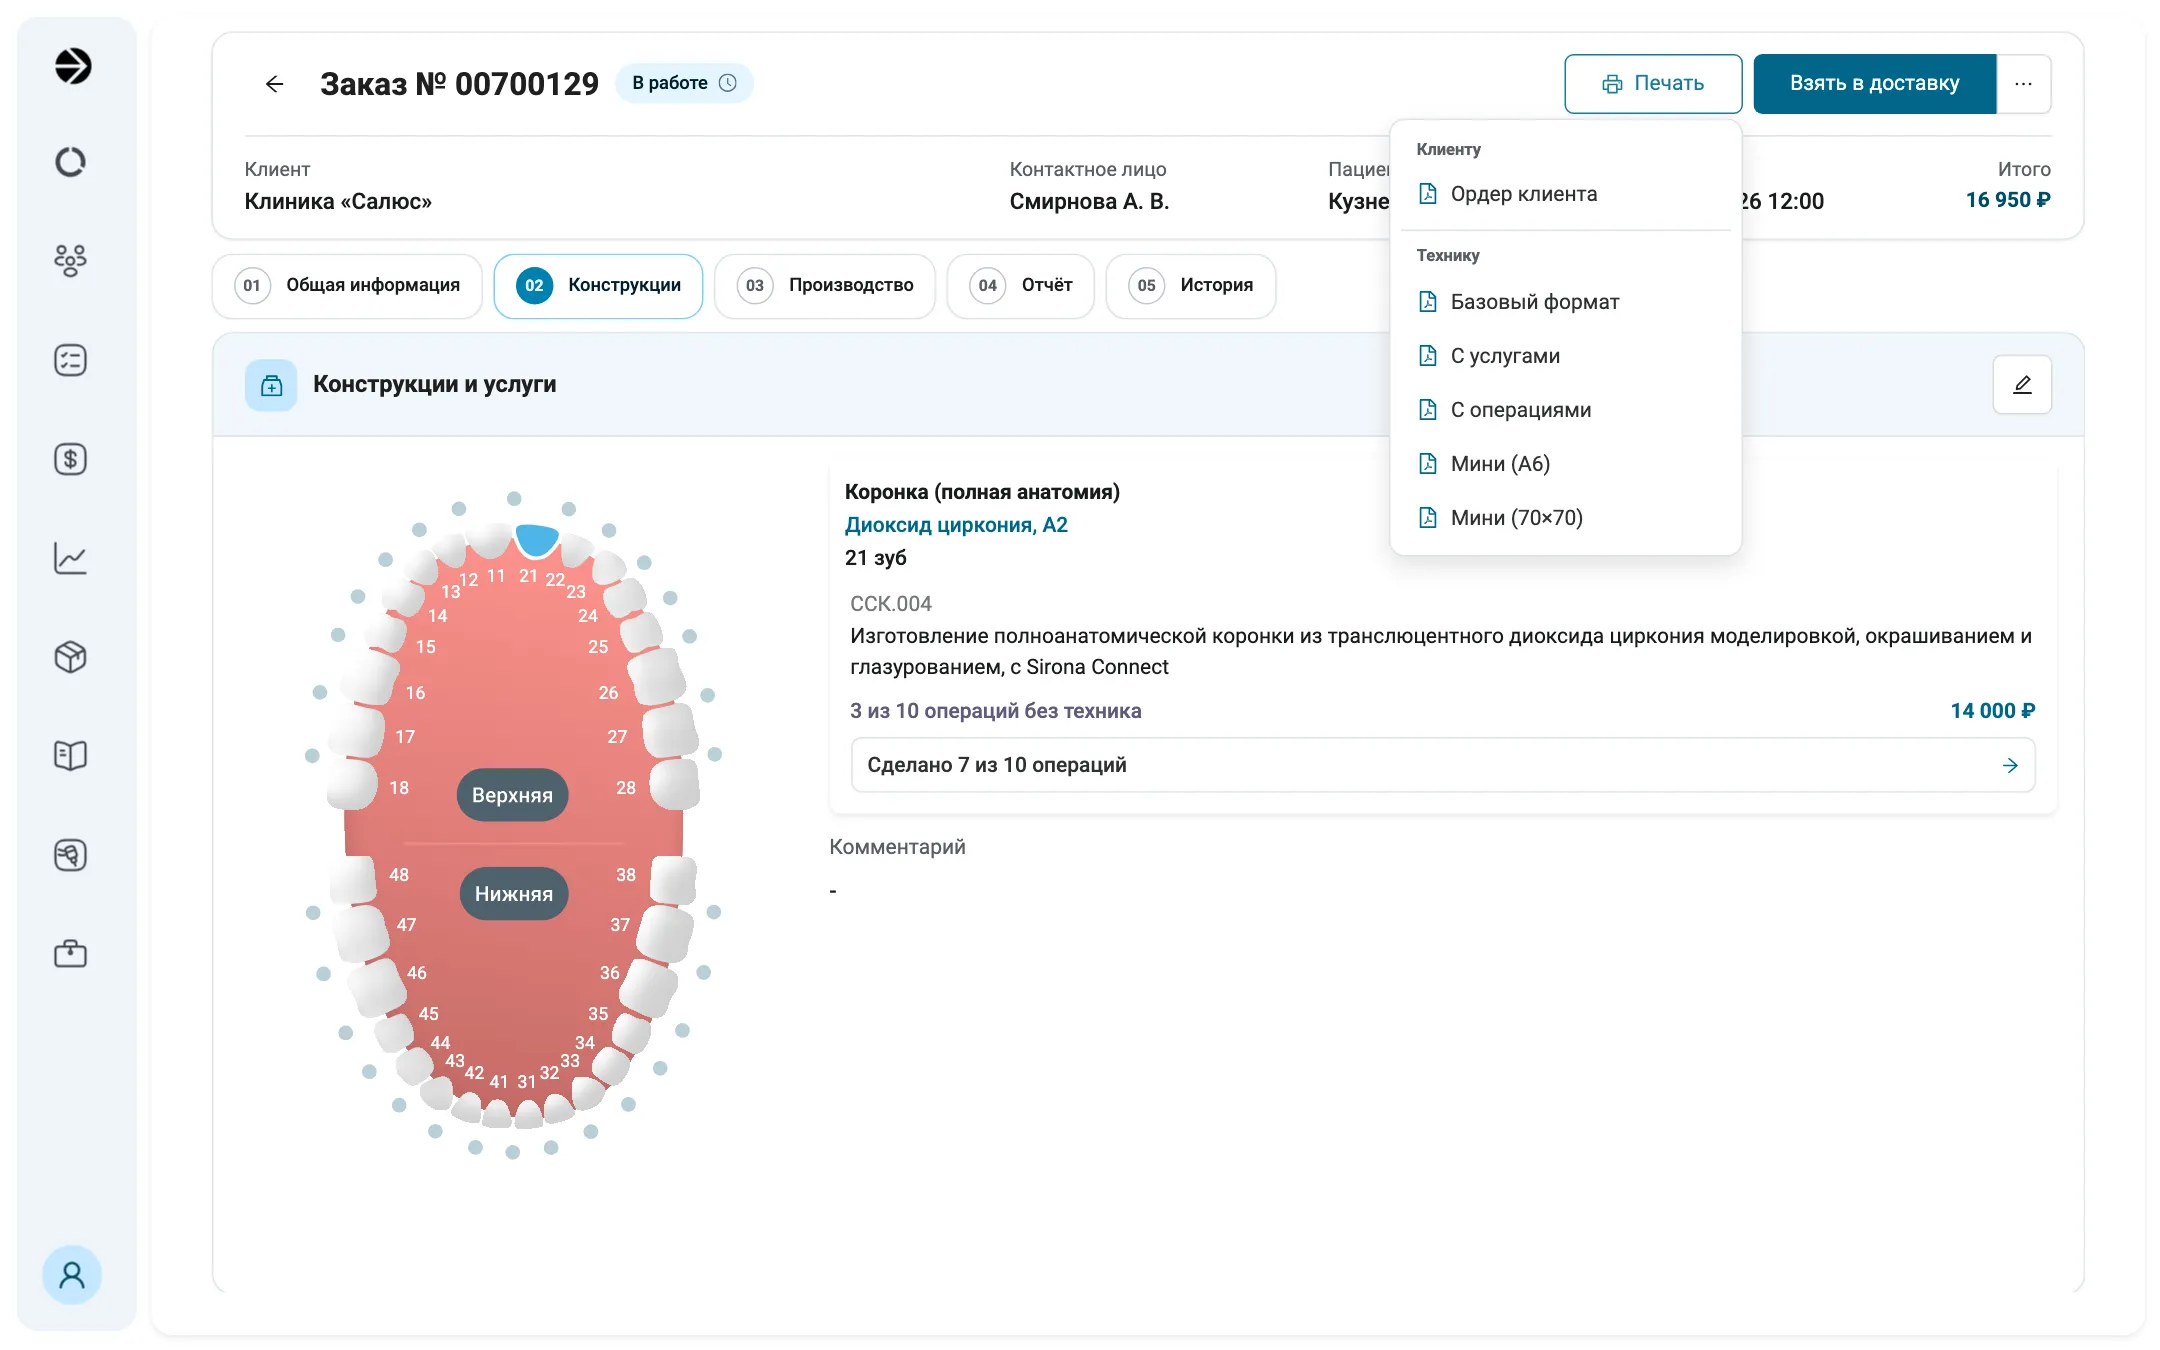Select С операциями print option
Viewport: 2160px width, 1350px height.
pyautogui.click(x=1565, y=410)
